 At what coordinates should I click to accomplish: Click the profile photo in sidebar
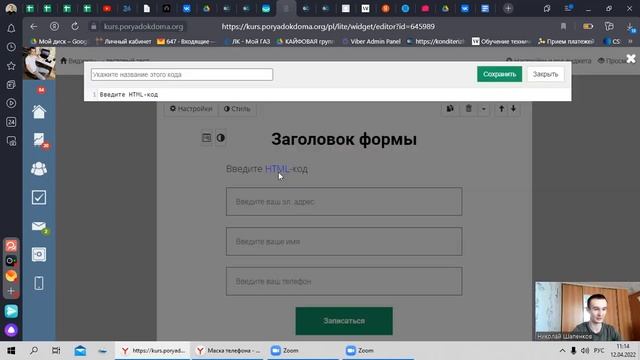point(40,63)
